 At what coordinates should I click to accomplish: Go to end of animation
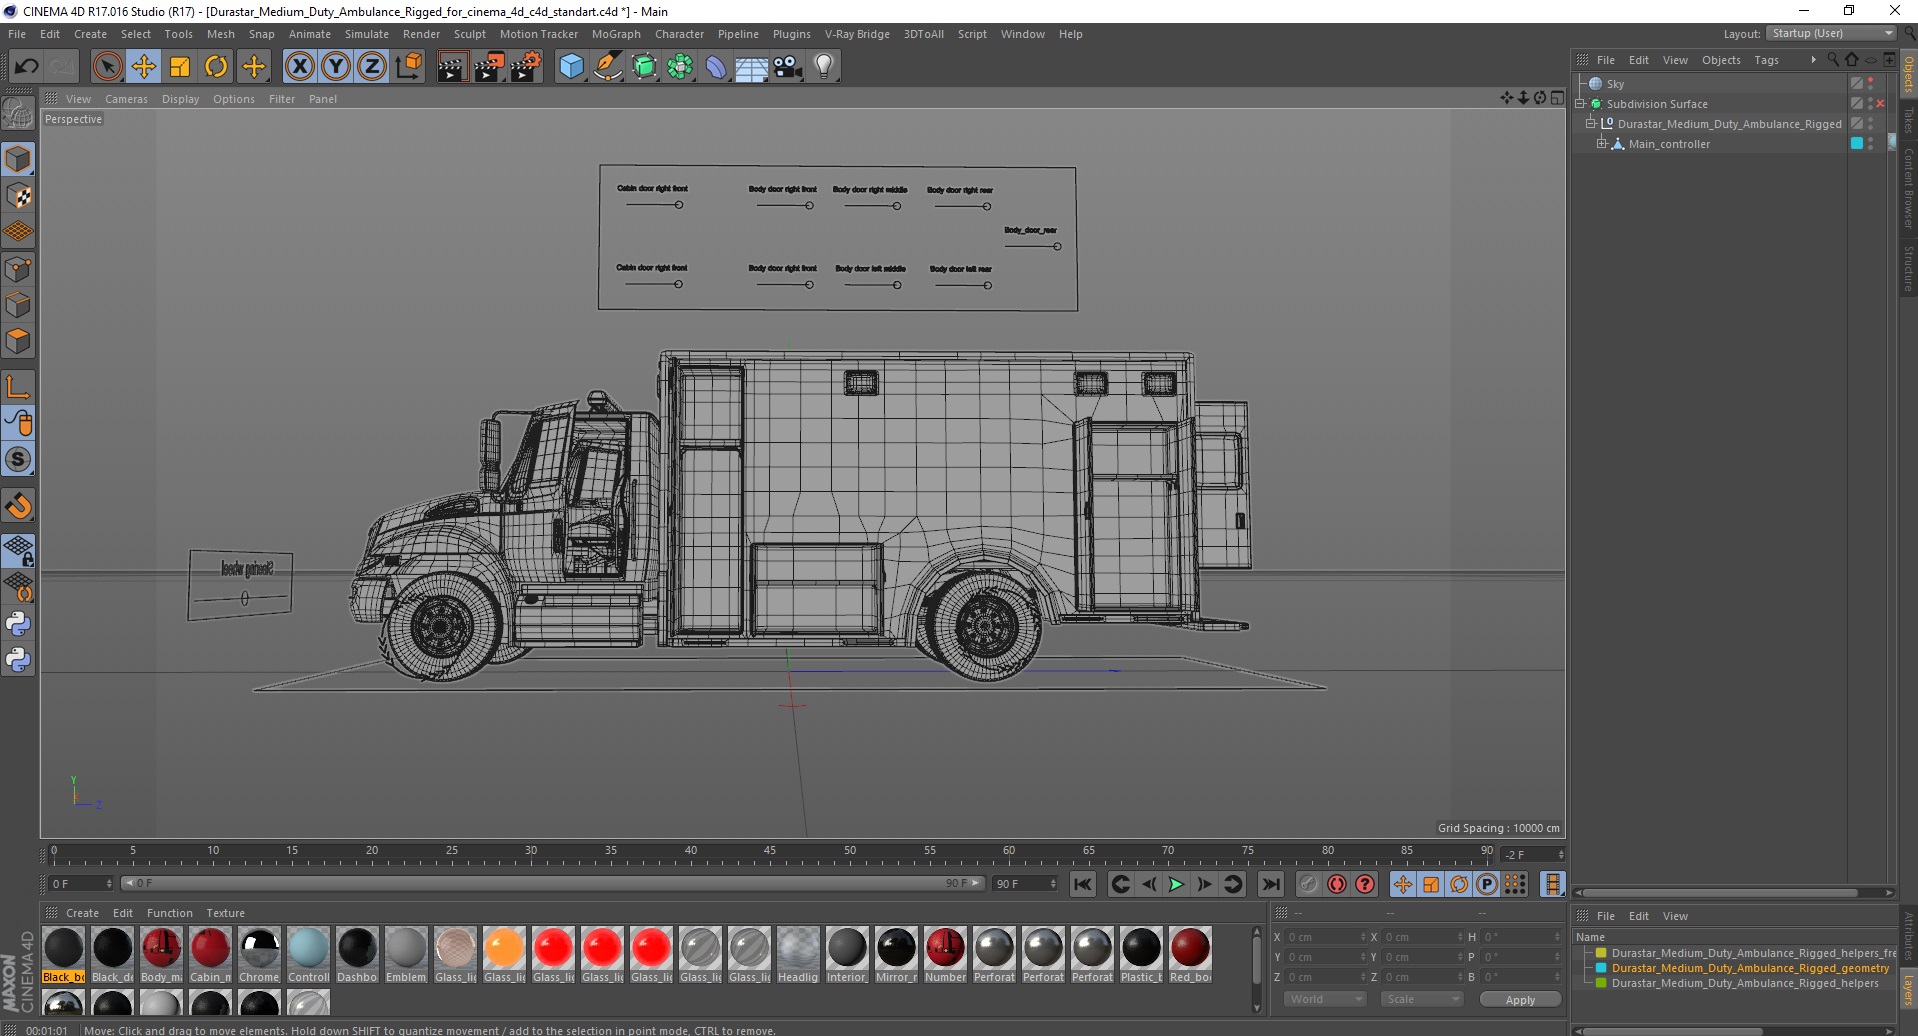[x=1271, y=884]
